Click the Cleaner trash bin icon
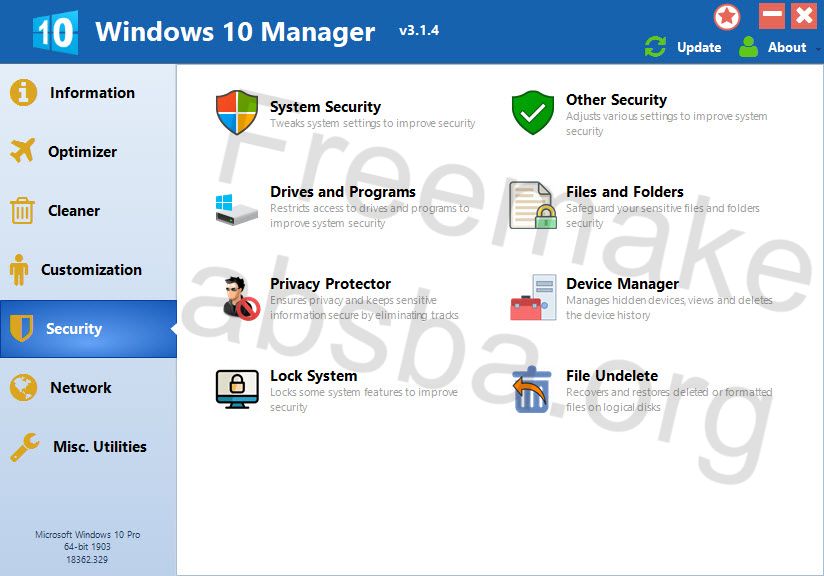The width and height of the screenshot is (824, 576). tap(22, 210)
